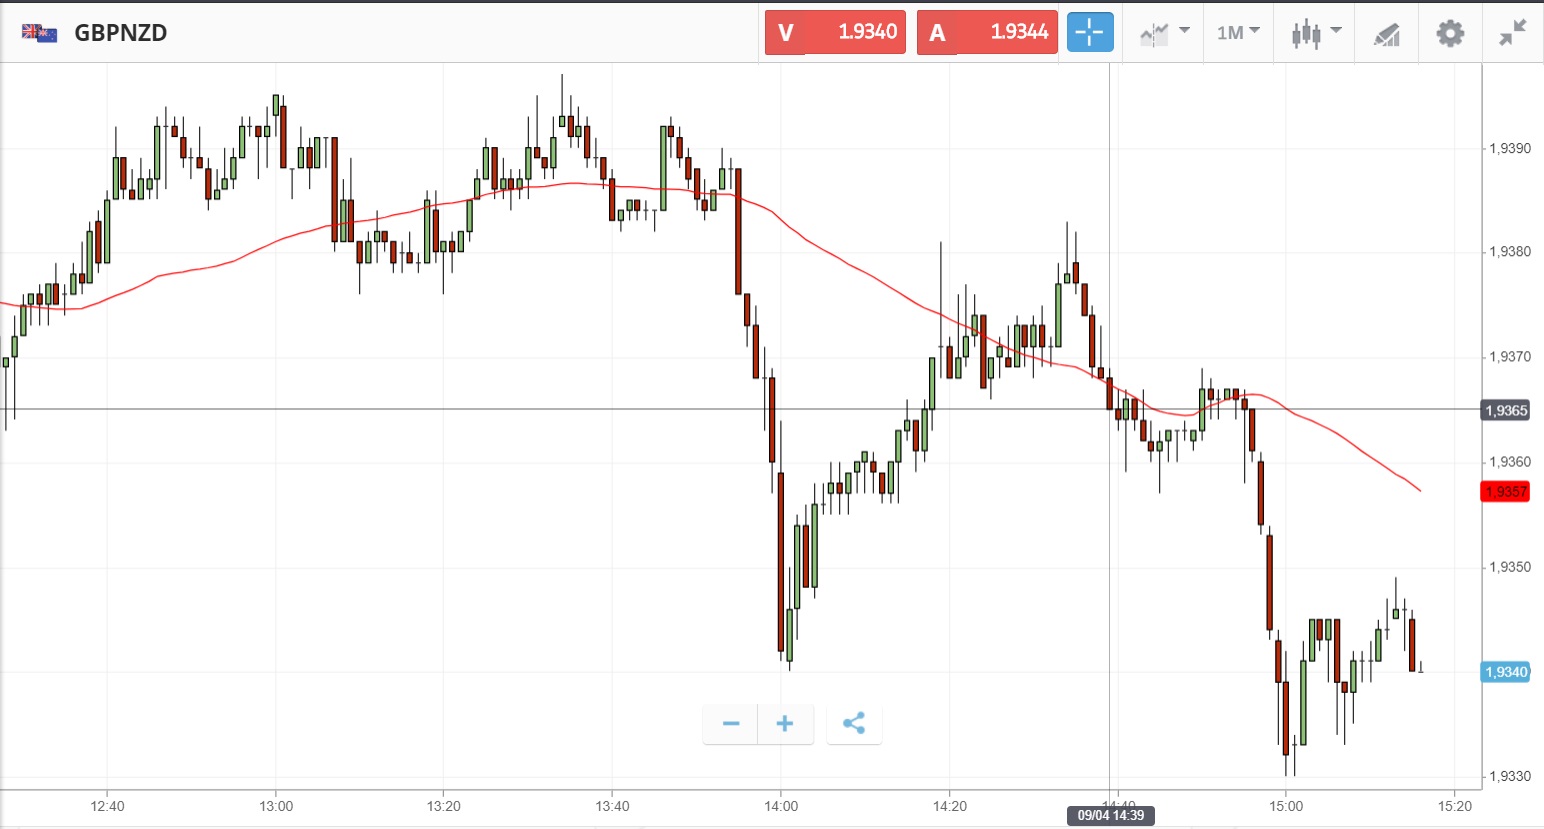The image size is (1544, 829).
Task: Click the red 1,9357 moving average label
Action: click(1505, 491)
